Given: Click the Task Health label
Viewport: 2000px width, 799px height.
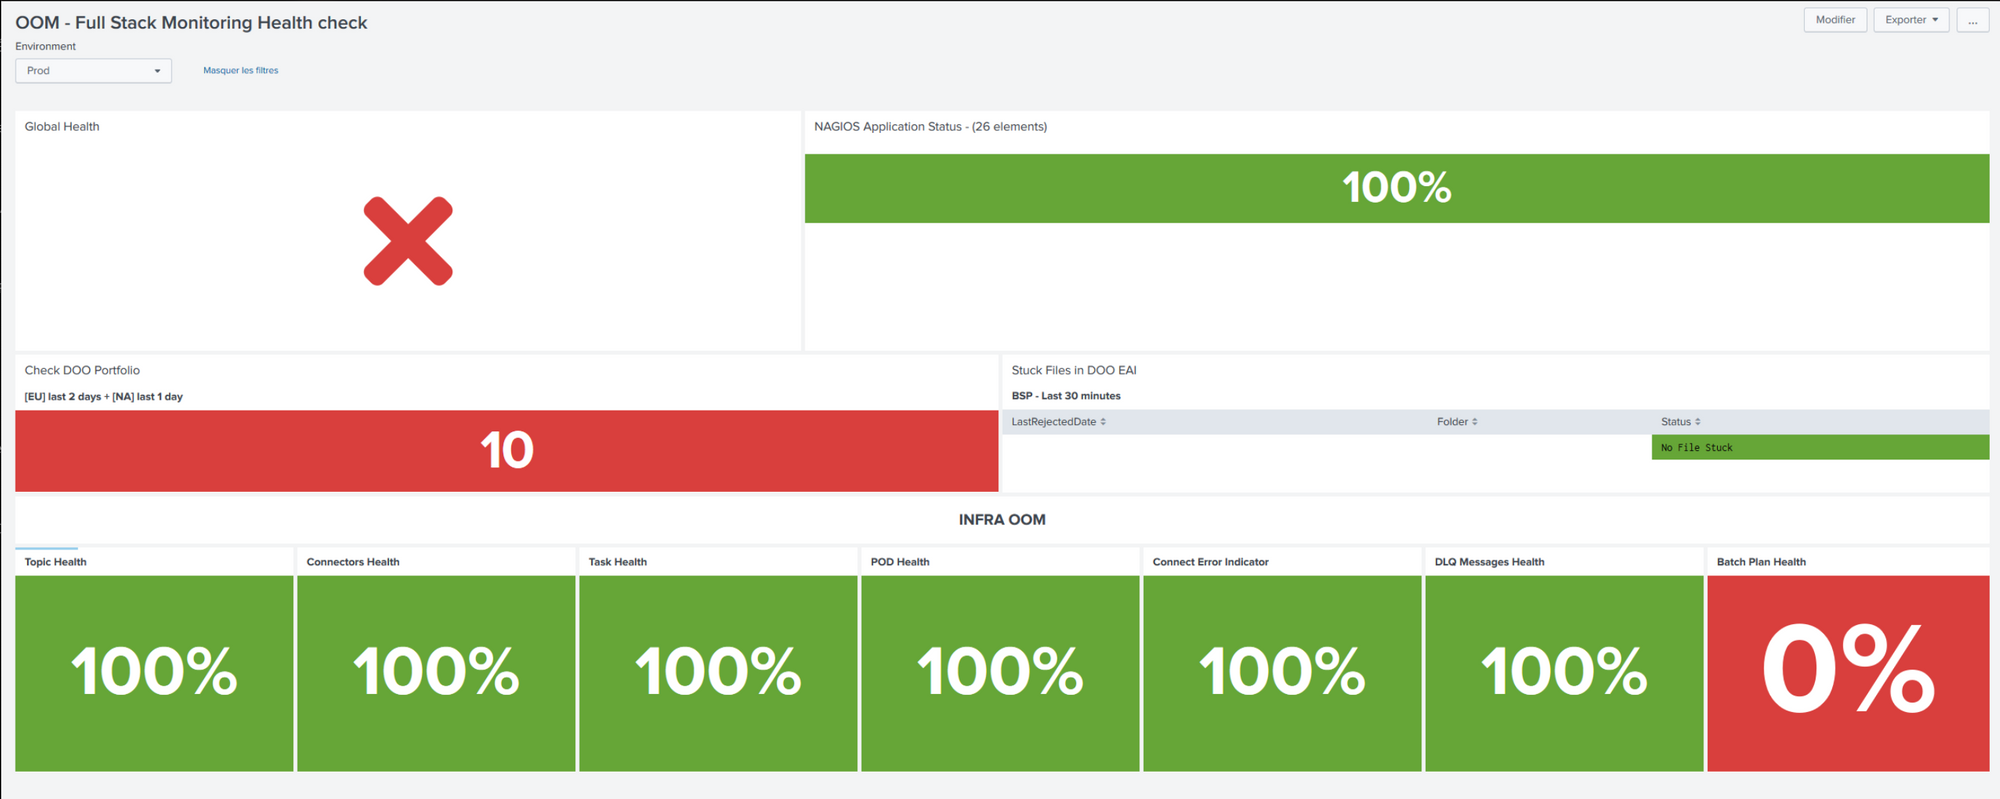Looking at the screenshot, I should click(617, 562).
